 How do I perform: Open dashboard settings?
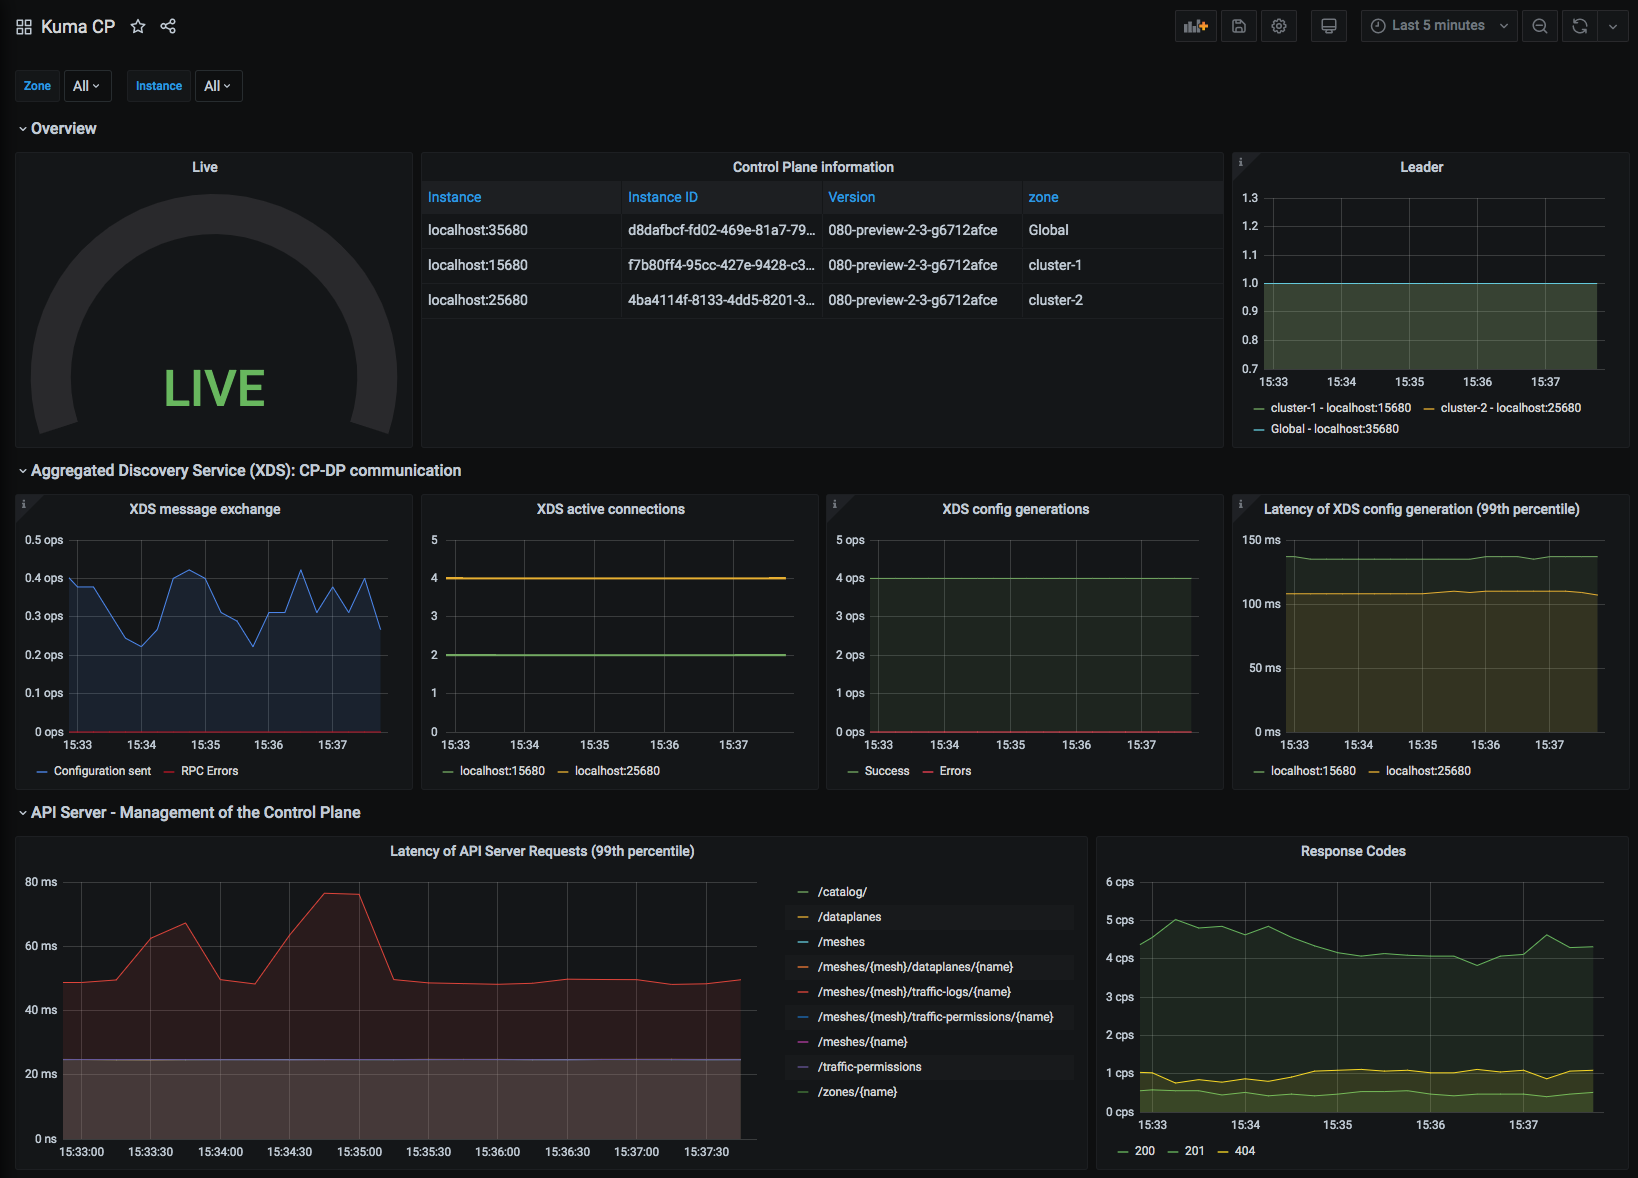click(1278, 25)
